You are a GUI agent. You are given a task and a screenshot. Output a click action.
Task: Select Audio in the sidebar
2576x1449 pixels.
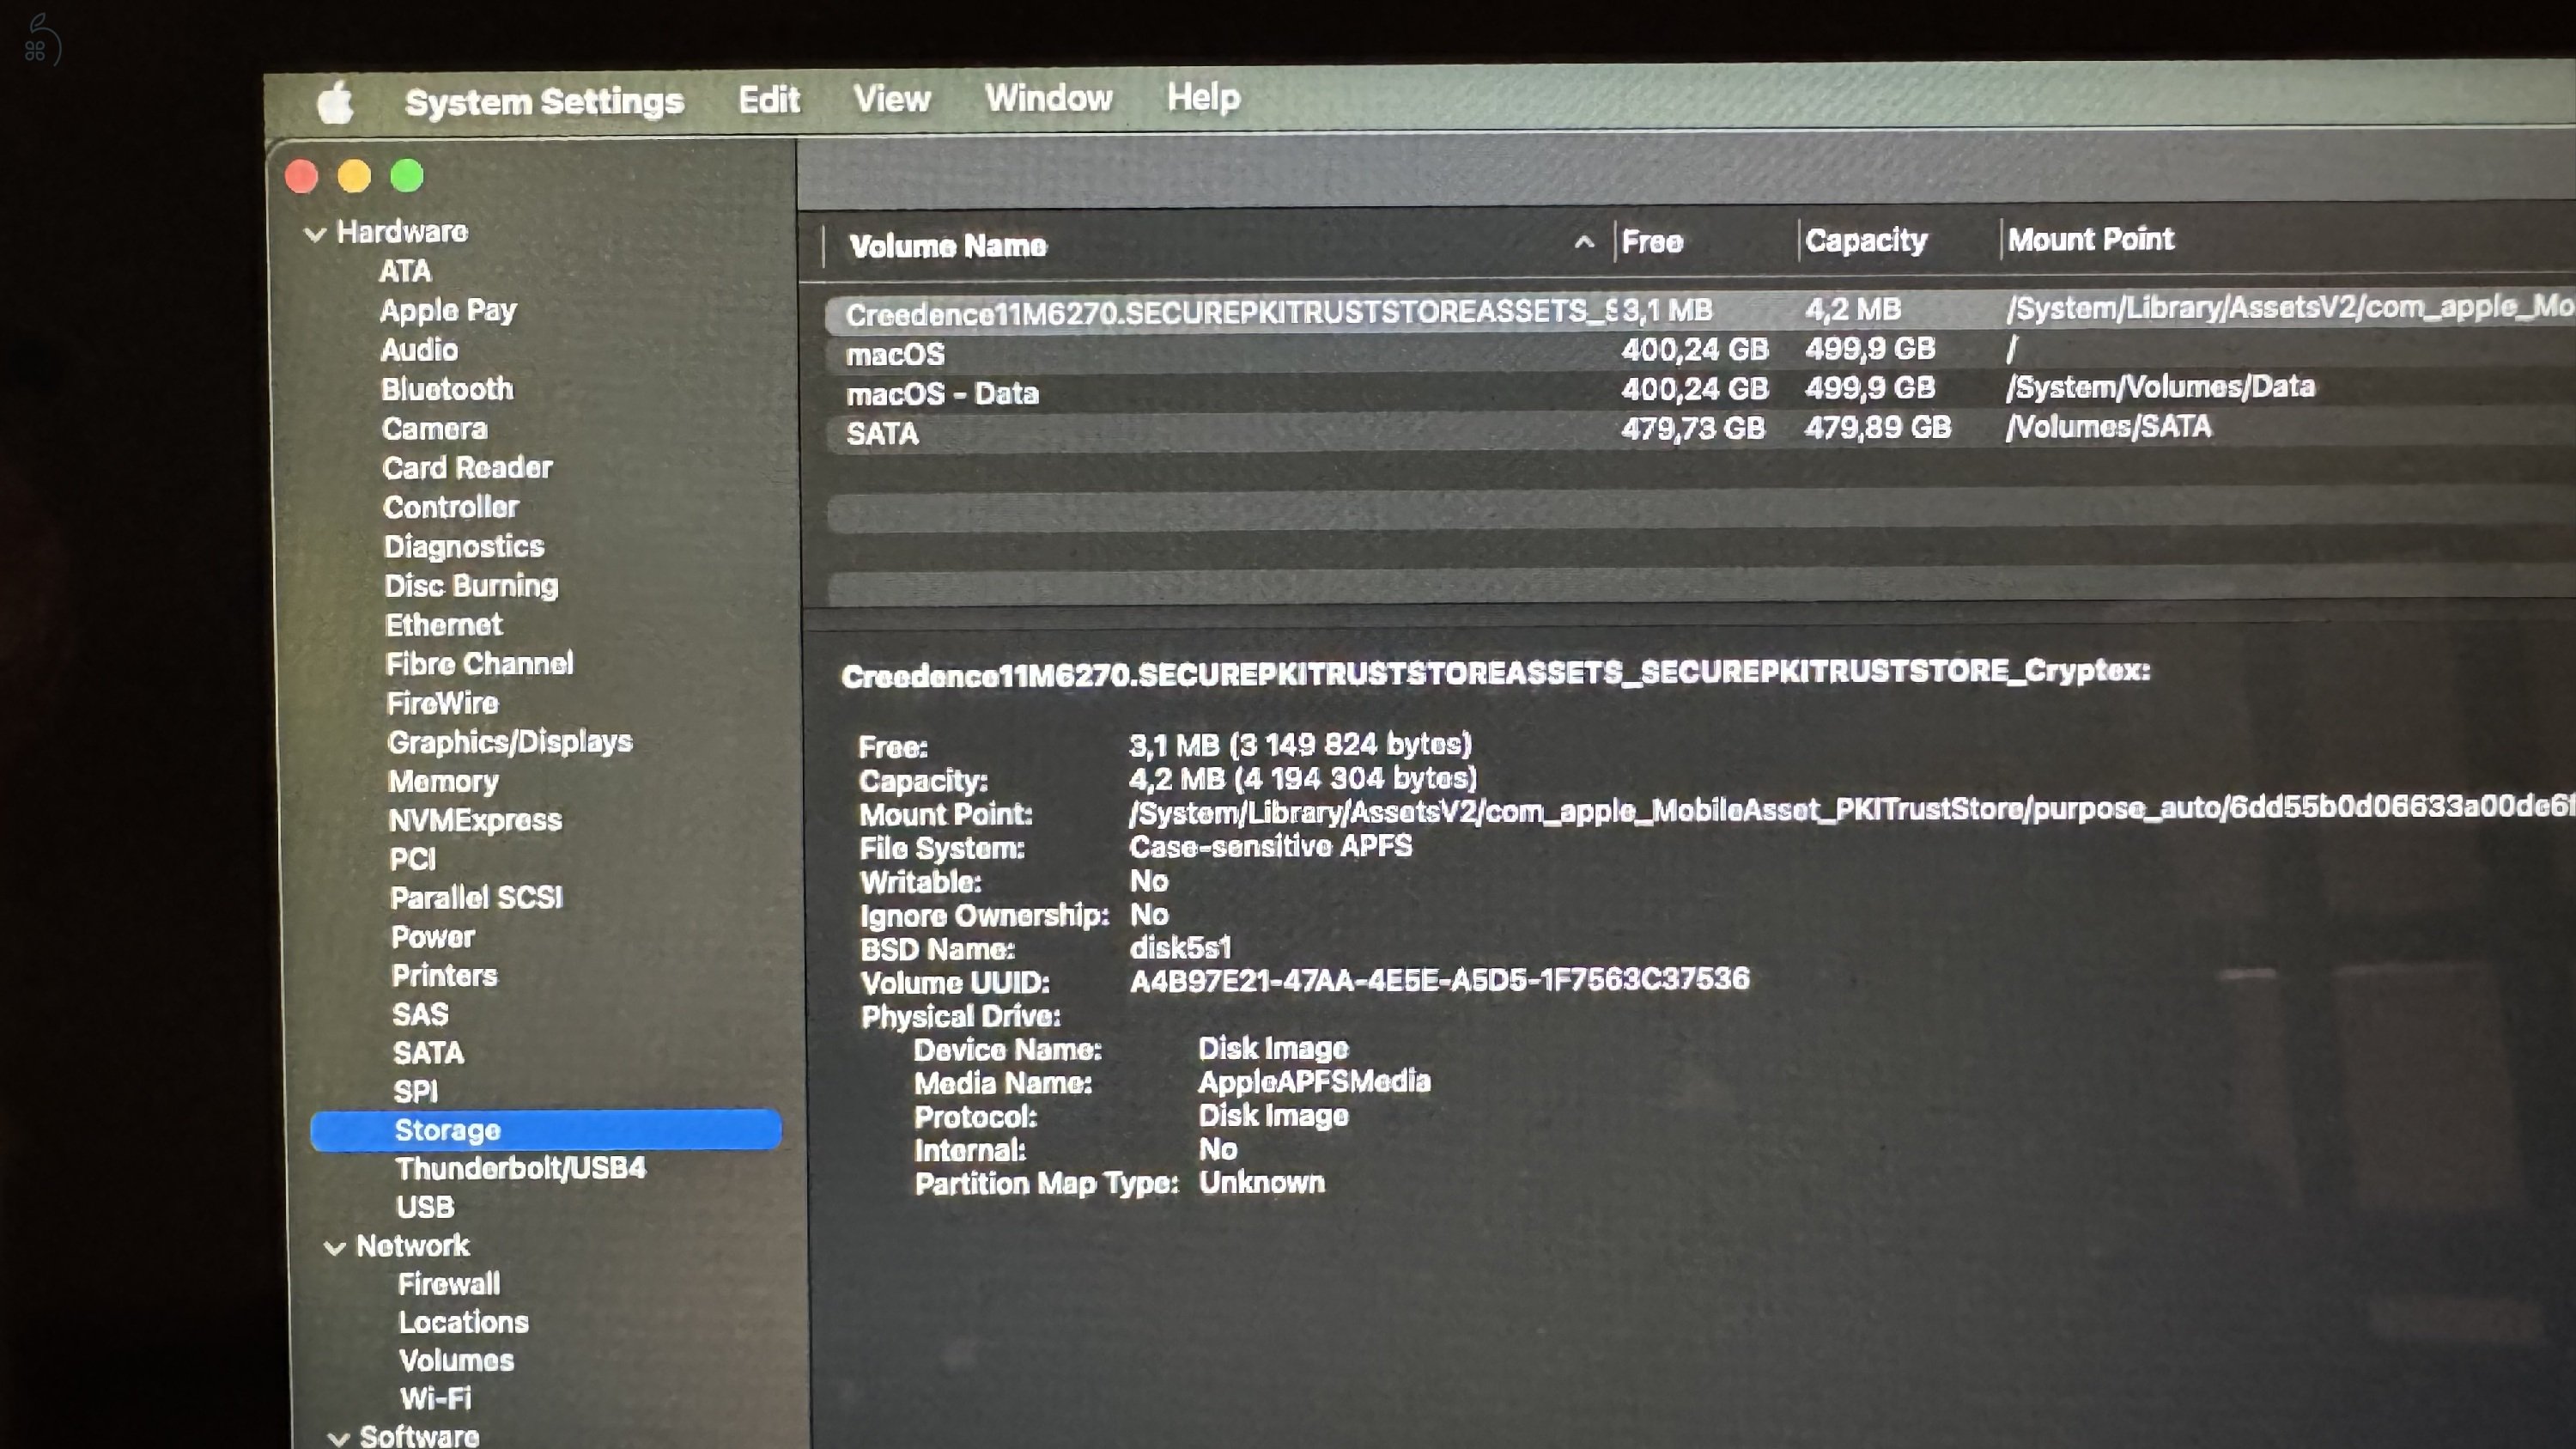(x=419, y=350)
